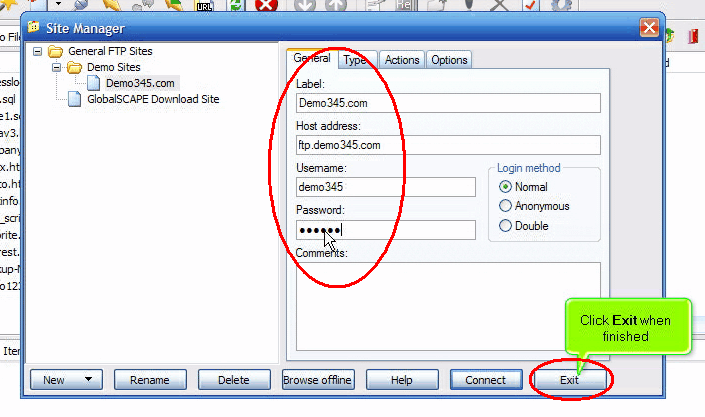This screenshot has width=705, height=417.
Task: Close the Site Manager dialog
Action: (649, 28)
